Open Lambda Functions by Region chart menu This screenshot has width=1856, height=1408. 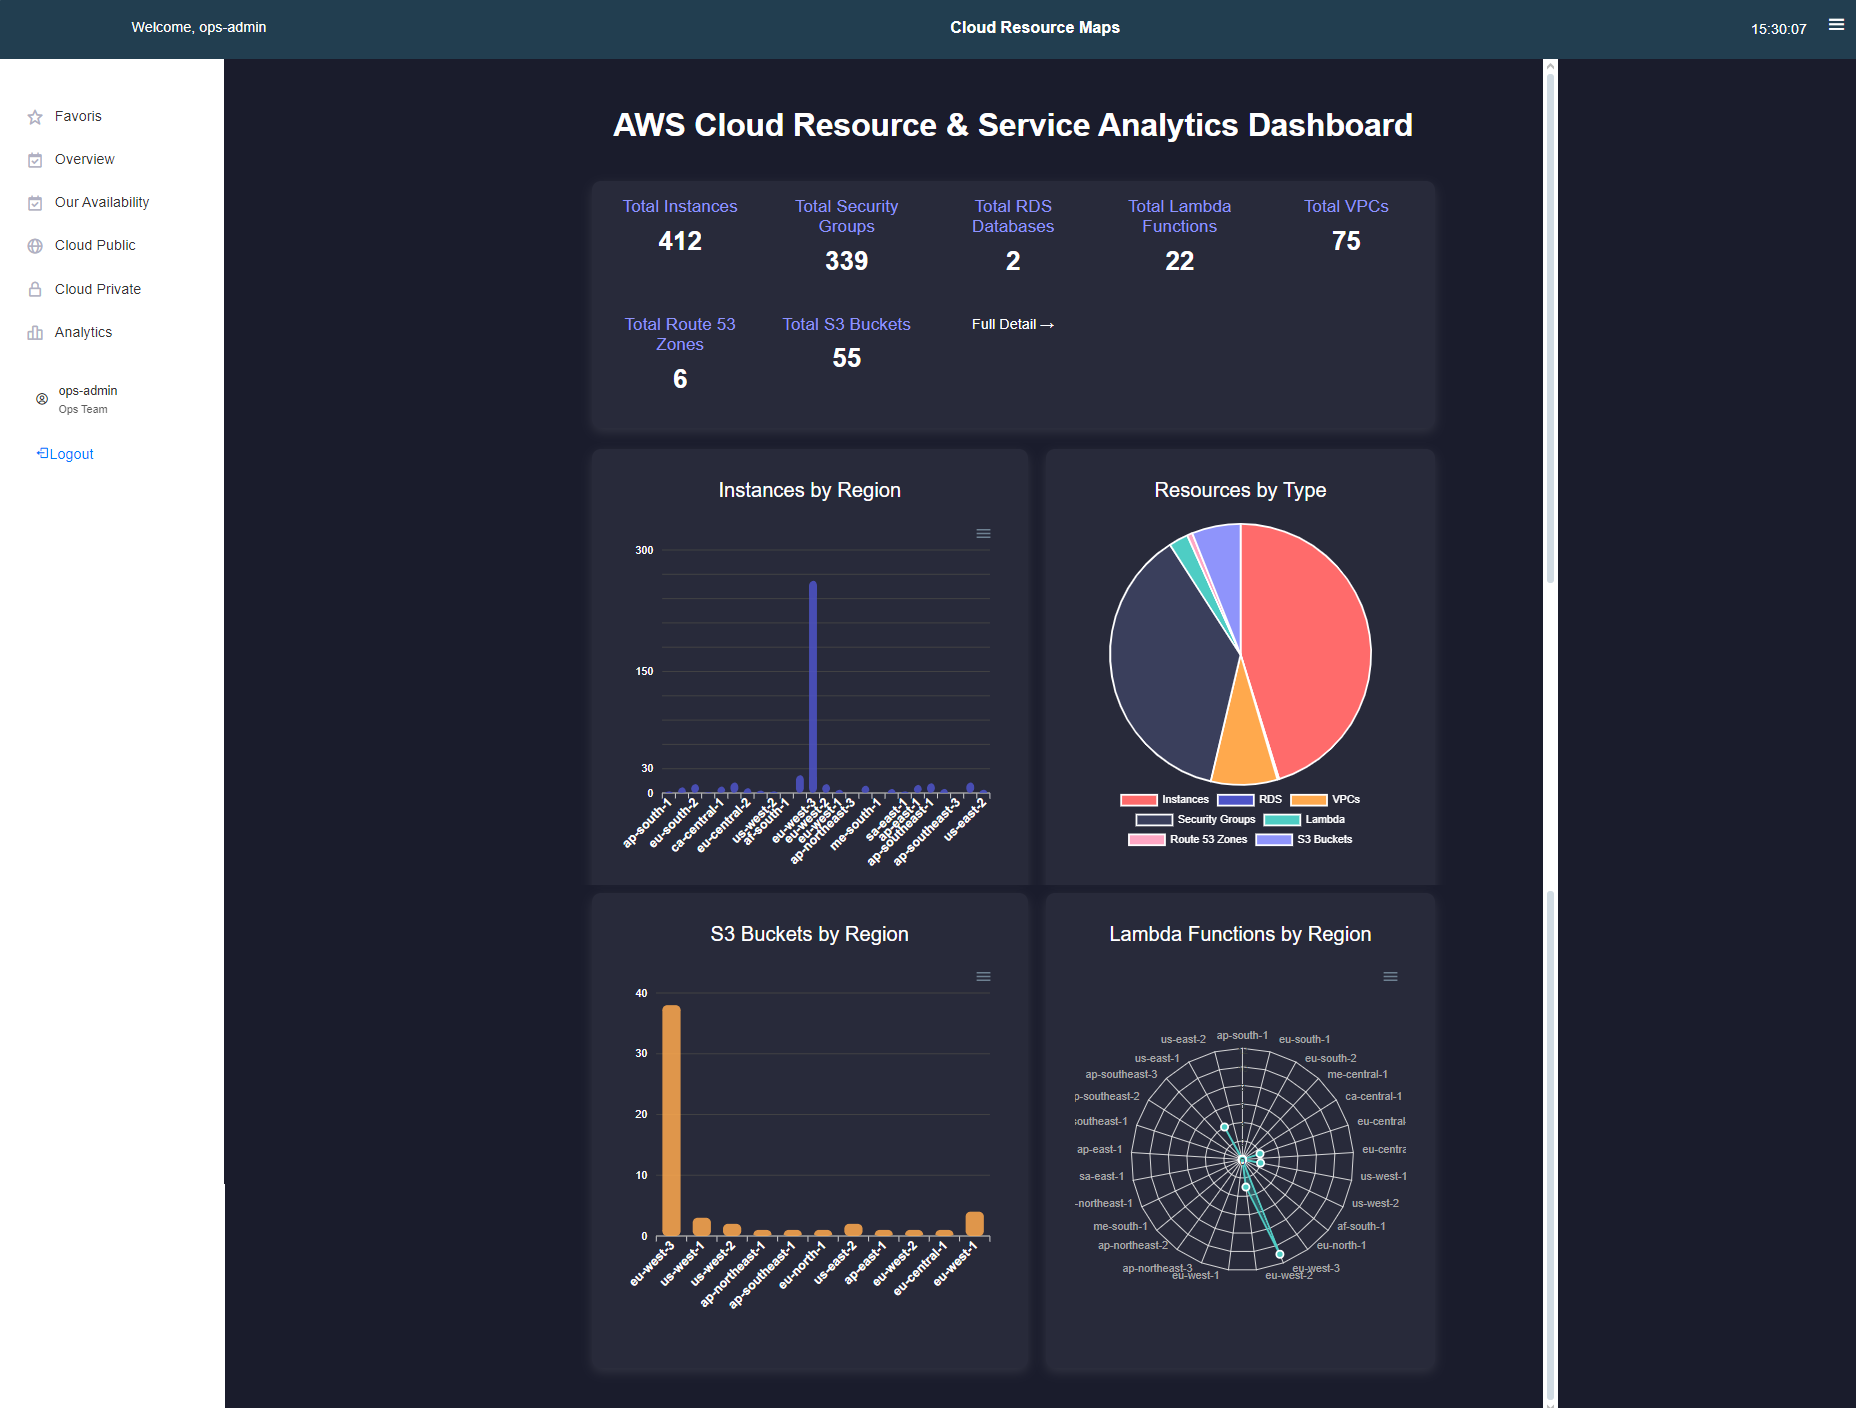pyautogui.click(x=1390, y=977)
